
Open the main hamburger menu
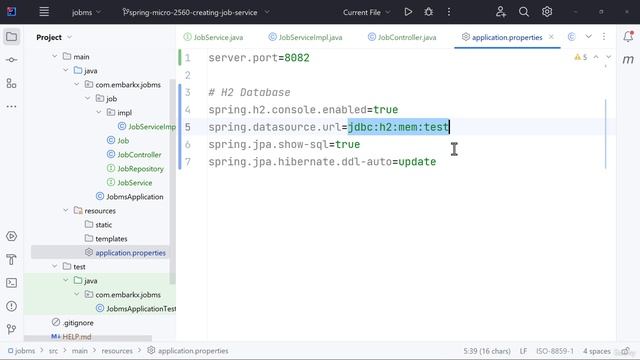click(44, 12)
